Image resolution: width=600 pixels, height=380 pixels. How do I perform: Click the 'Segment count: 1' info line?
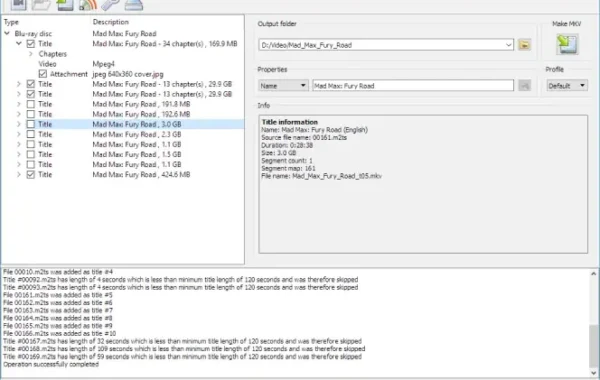tap(287, 160)
